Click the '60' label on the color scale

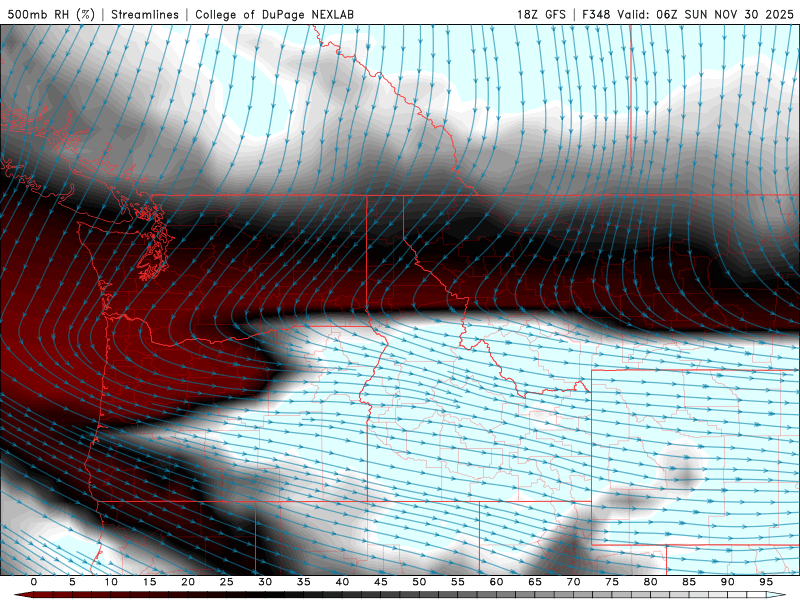coord(496,582)
